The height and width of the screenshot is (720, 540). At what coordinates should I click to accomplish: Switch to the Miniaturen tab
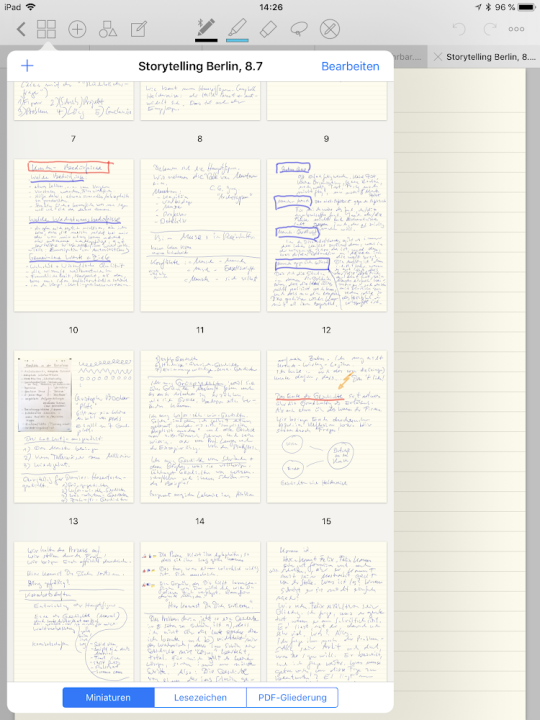pos(108,698)
